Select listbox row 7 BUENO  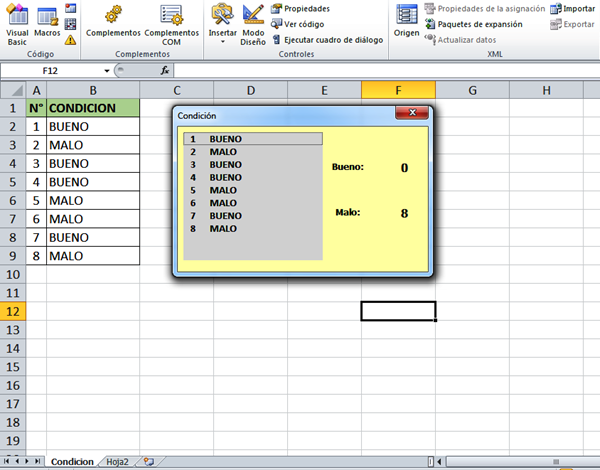click(x=253, y=216)
